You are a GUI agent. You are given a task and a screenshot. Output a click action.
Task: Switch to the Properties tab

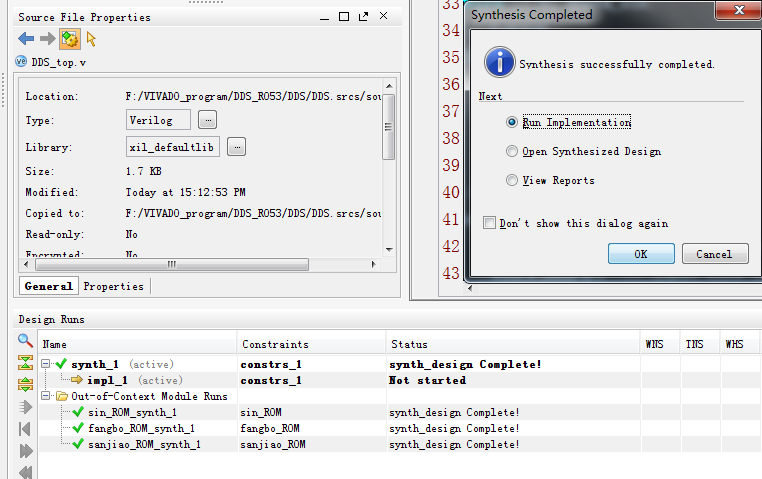pyautogui.click(x=113, y=286)
